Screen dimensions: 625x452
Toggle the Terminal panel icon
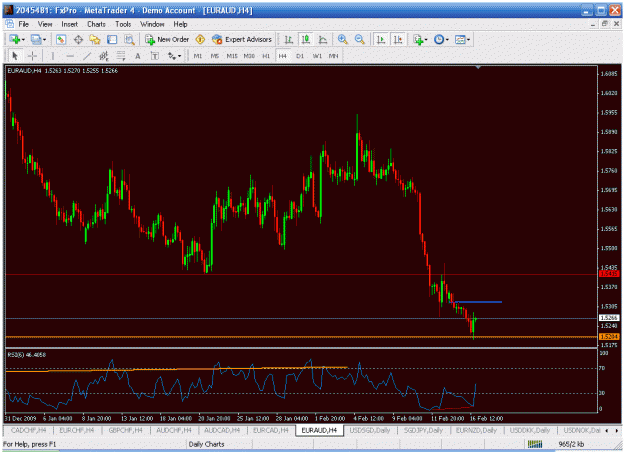112,39
